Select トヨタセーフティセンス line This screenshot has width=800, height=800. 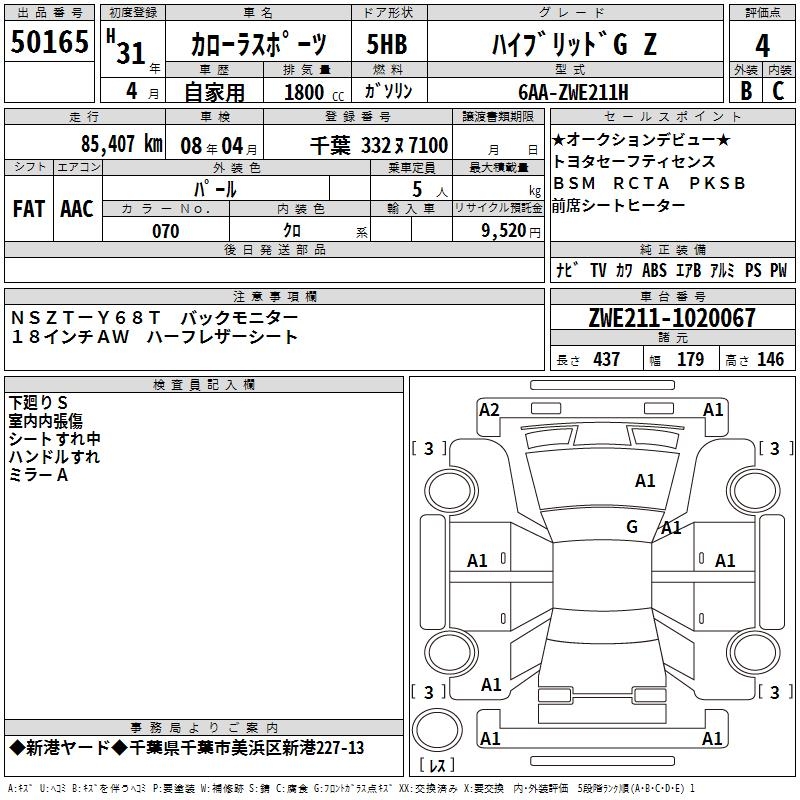pos(634,161)
